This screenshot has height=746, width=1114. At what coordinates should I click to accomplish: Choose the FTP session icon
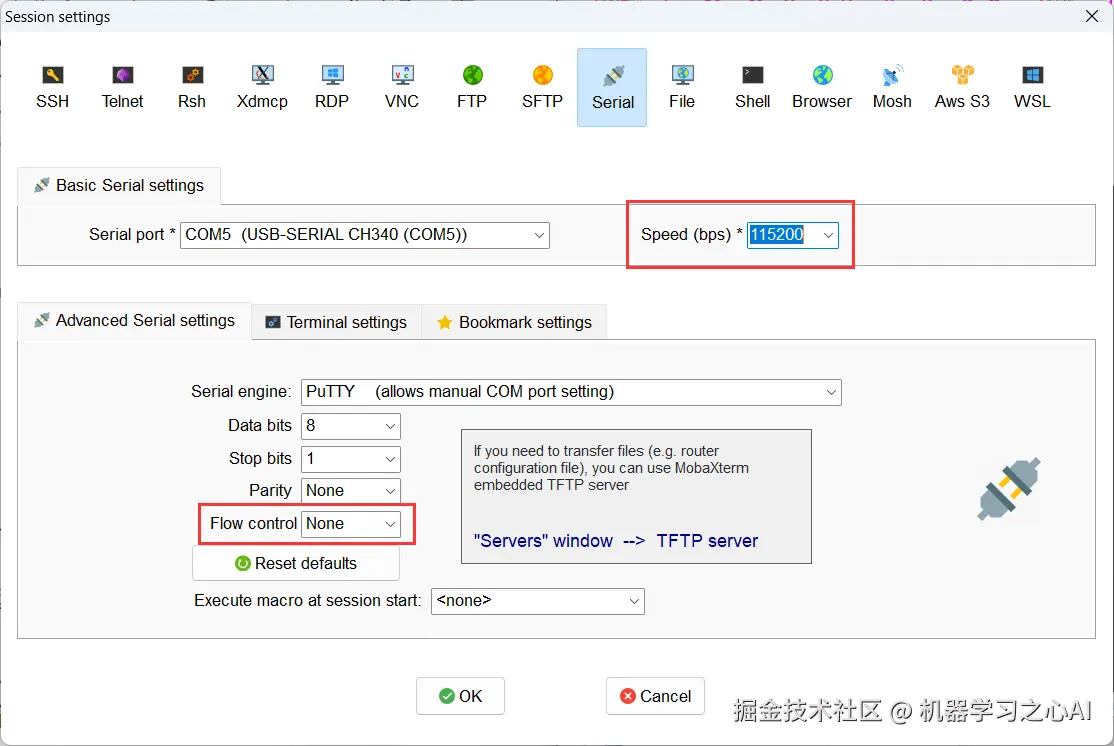tap(472, 87)
